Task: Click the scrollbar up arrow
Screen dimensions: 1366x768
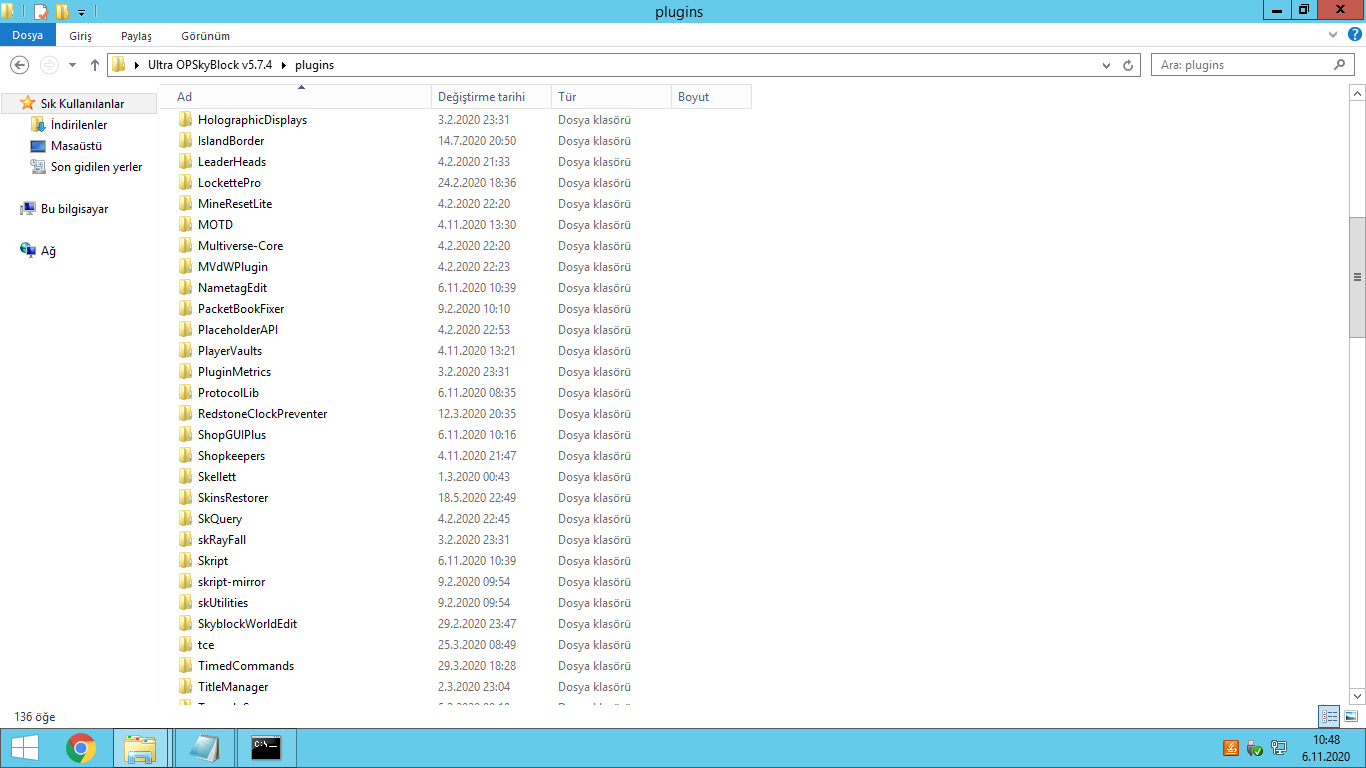Action: [1357, 93]
